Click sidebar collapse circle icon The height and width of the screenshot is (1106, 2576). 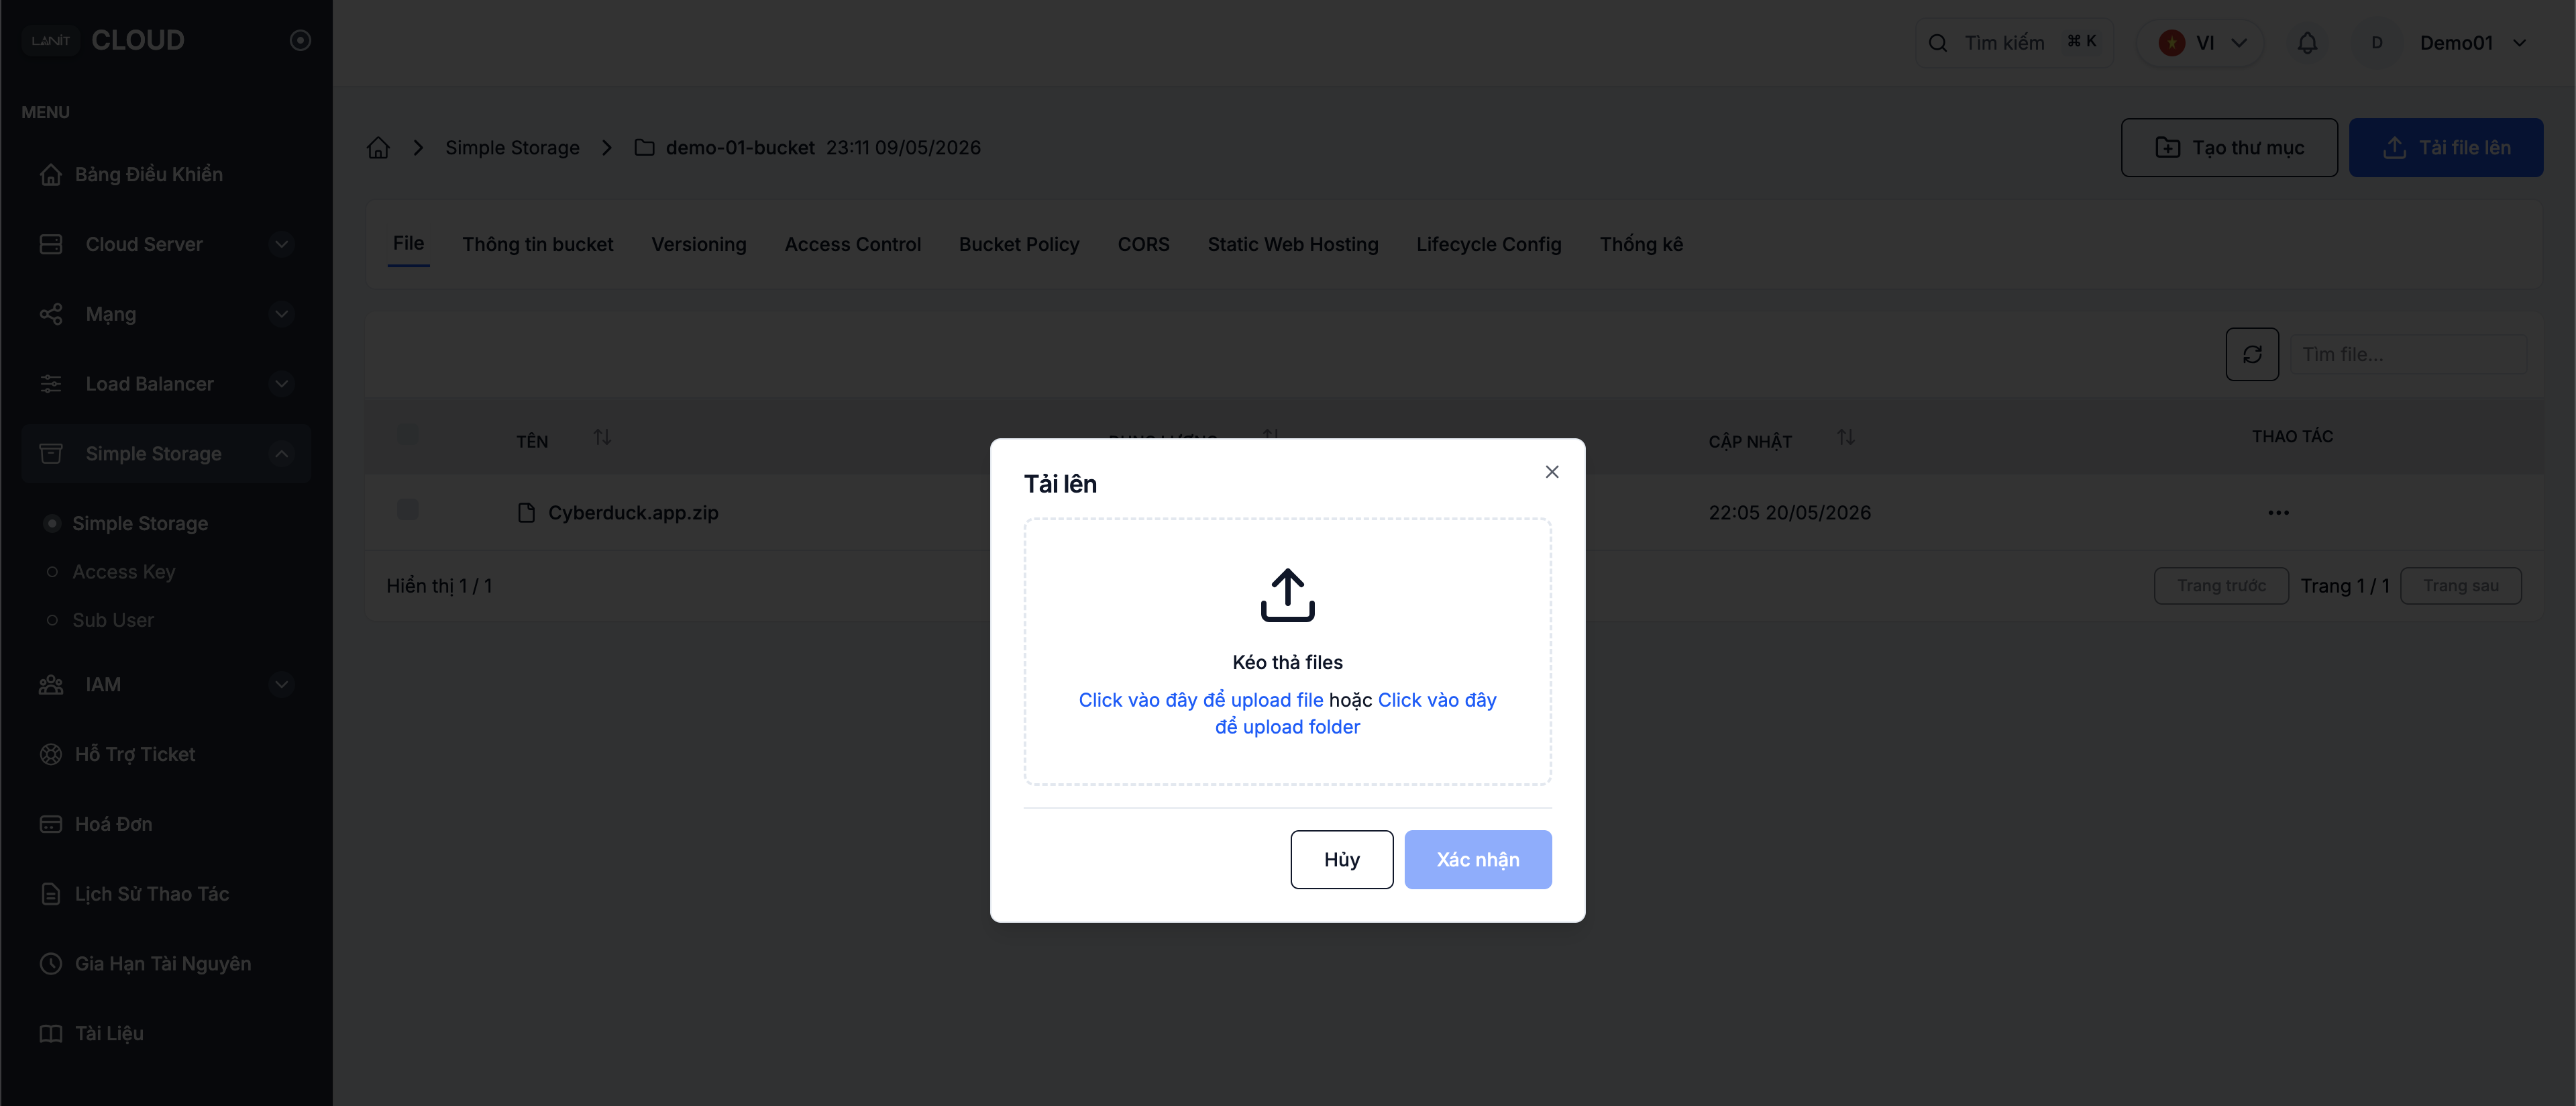[x=300, y=40]
